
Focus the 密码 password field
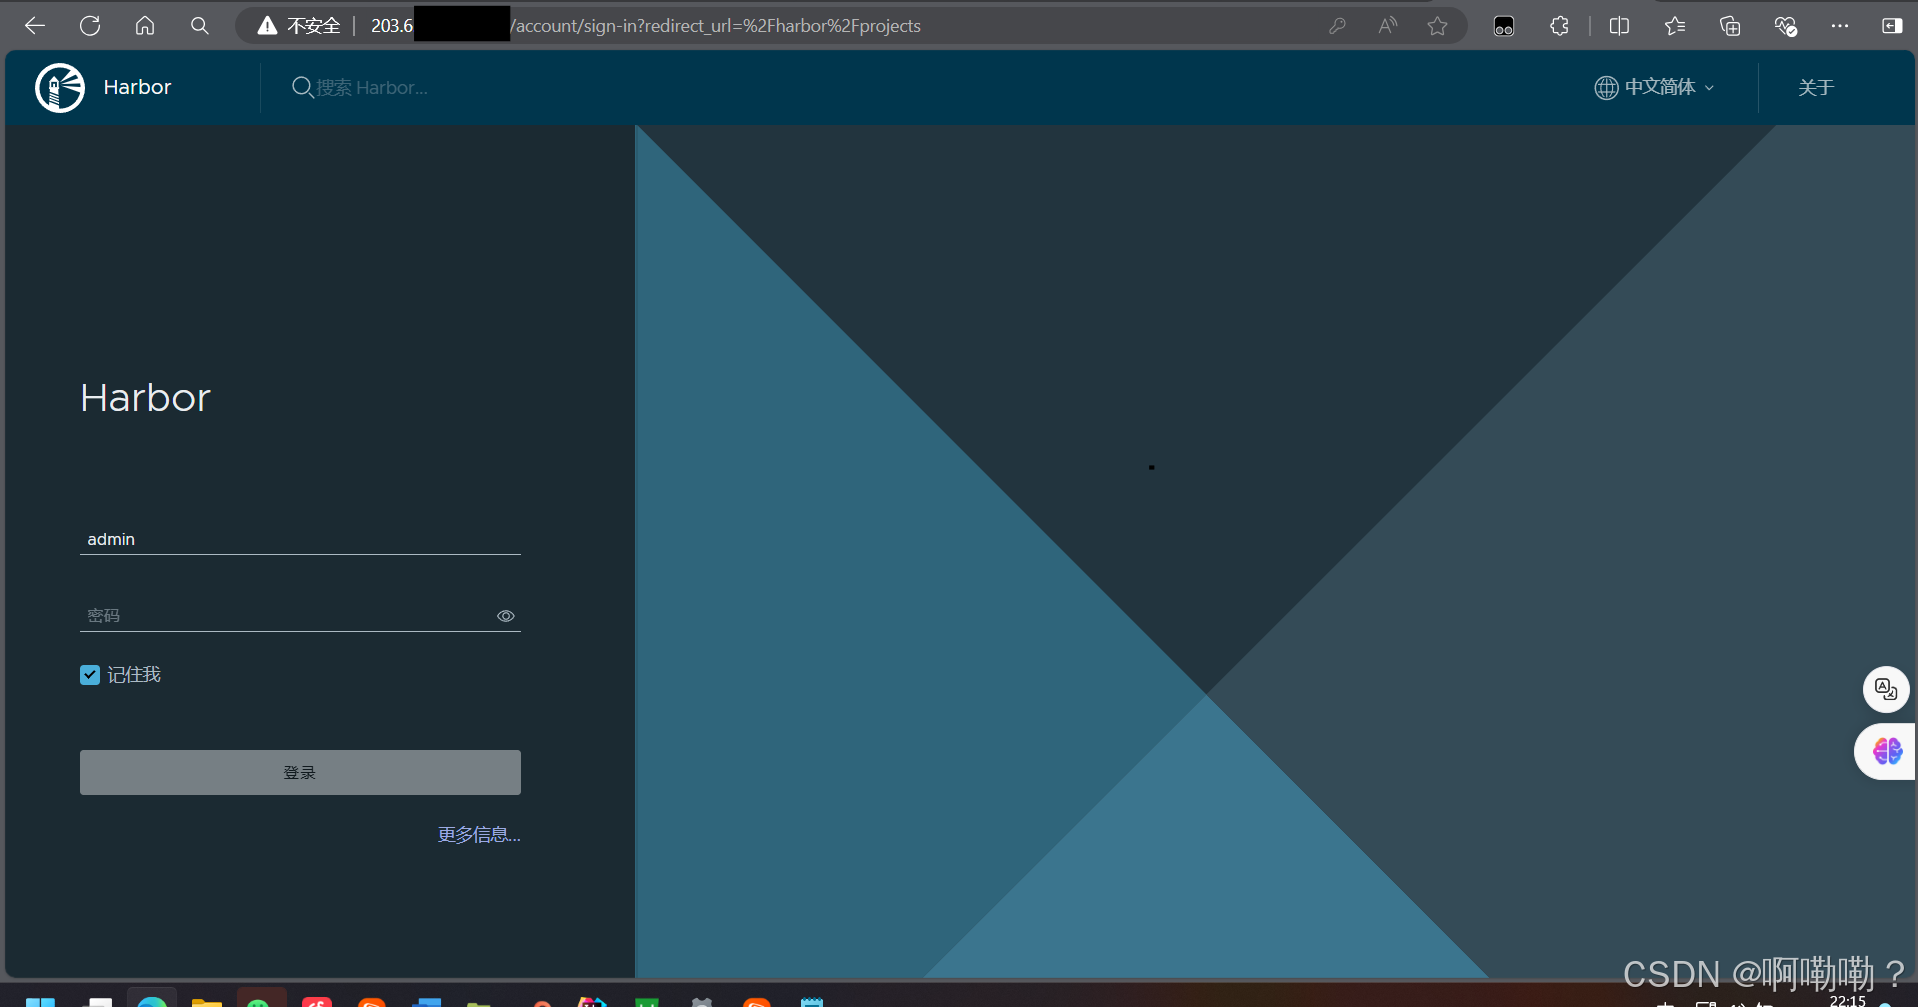300,616
